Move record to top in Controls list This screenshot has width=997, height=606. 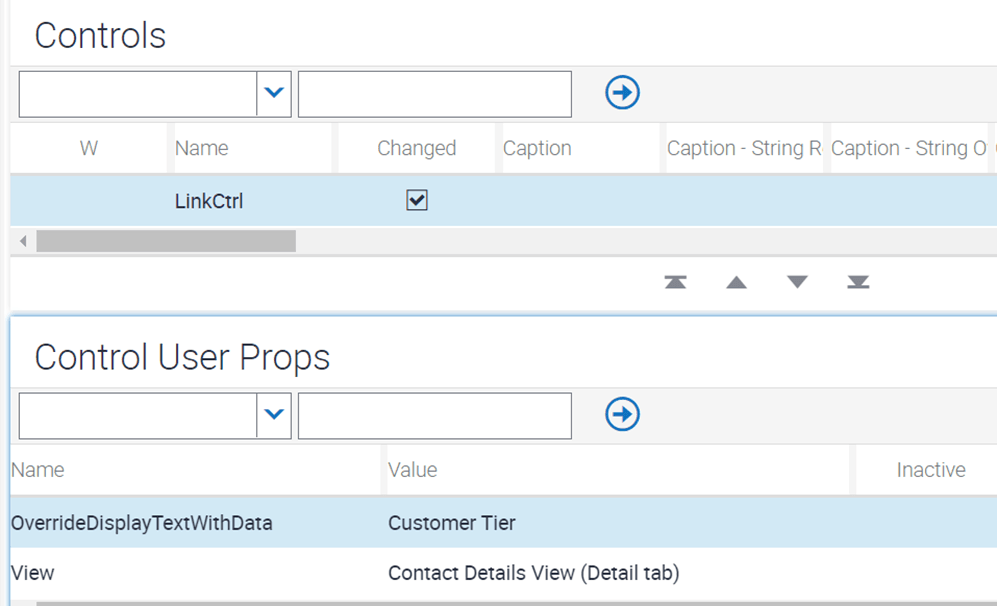[675, 282]
